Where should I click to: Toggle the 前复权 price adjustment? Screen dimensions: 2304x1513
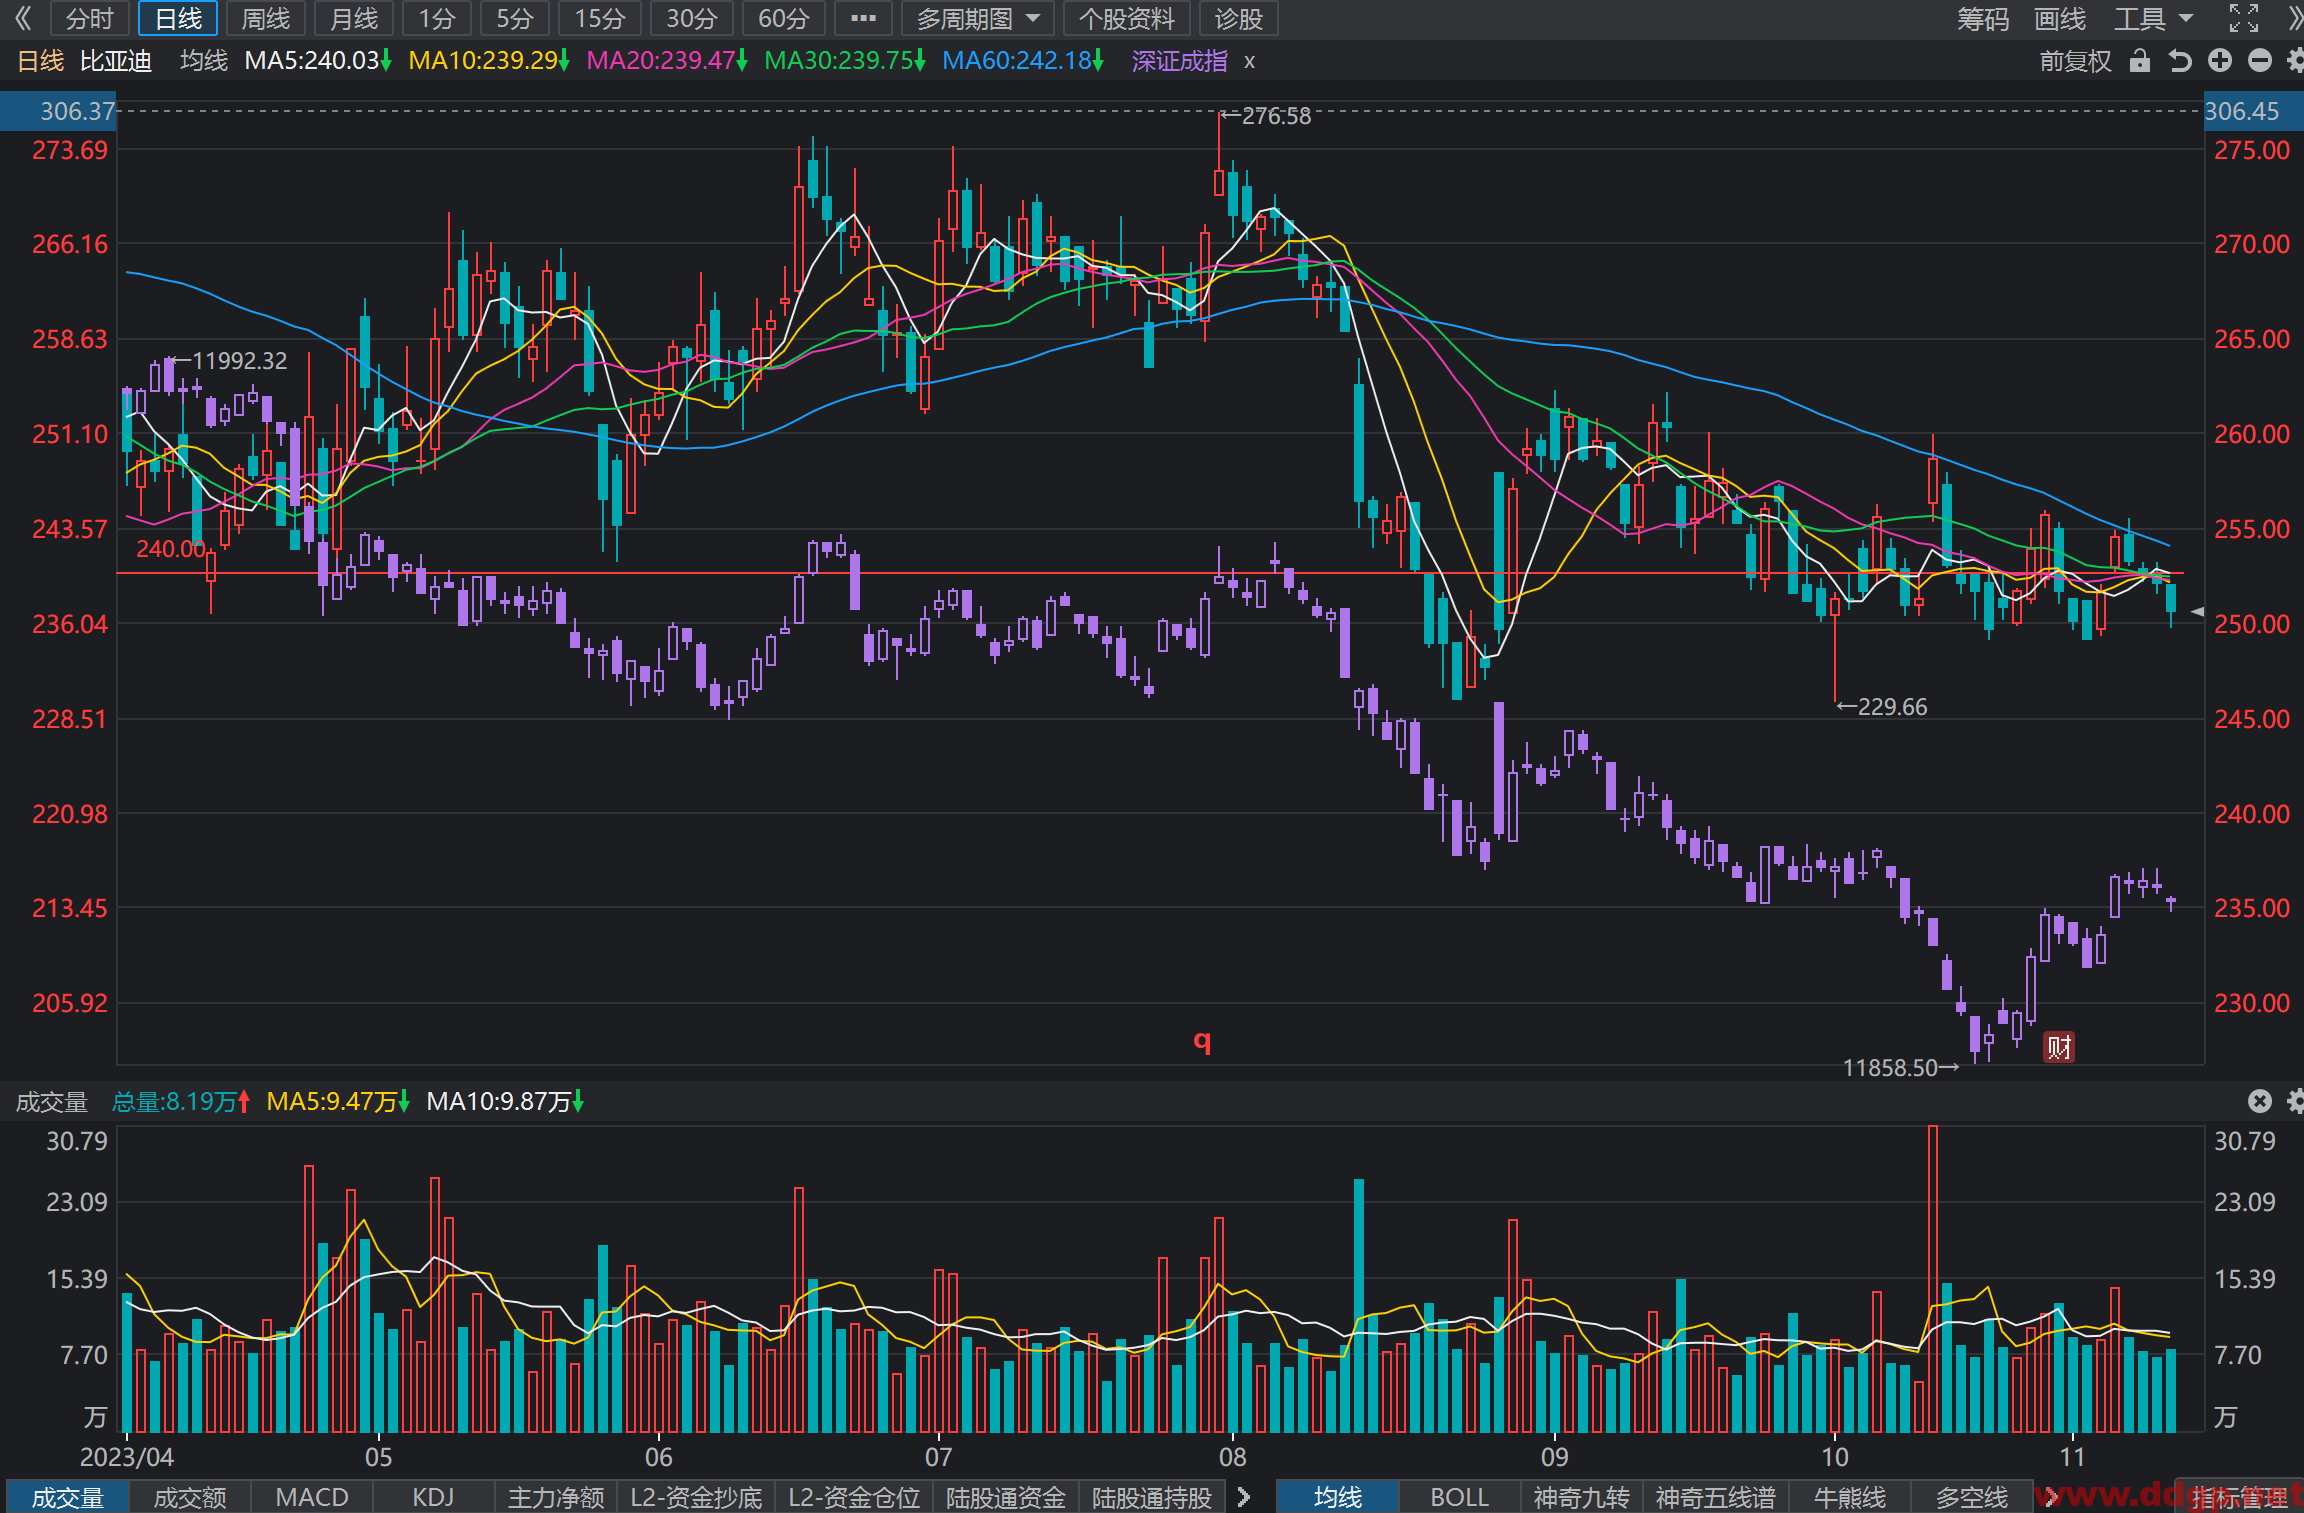point(2076,61)
